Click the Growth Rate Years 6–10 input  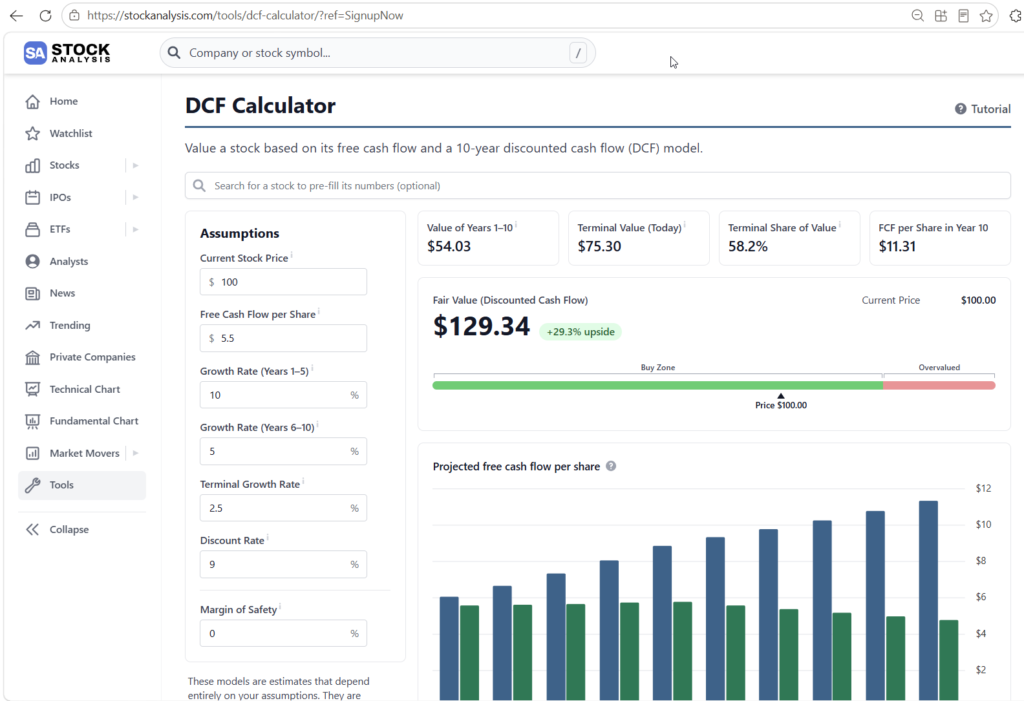(x=283, y=451)
